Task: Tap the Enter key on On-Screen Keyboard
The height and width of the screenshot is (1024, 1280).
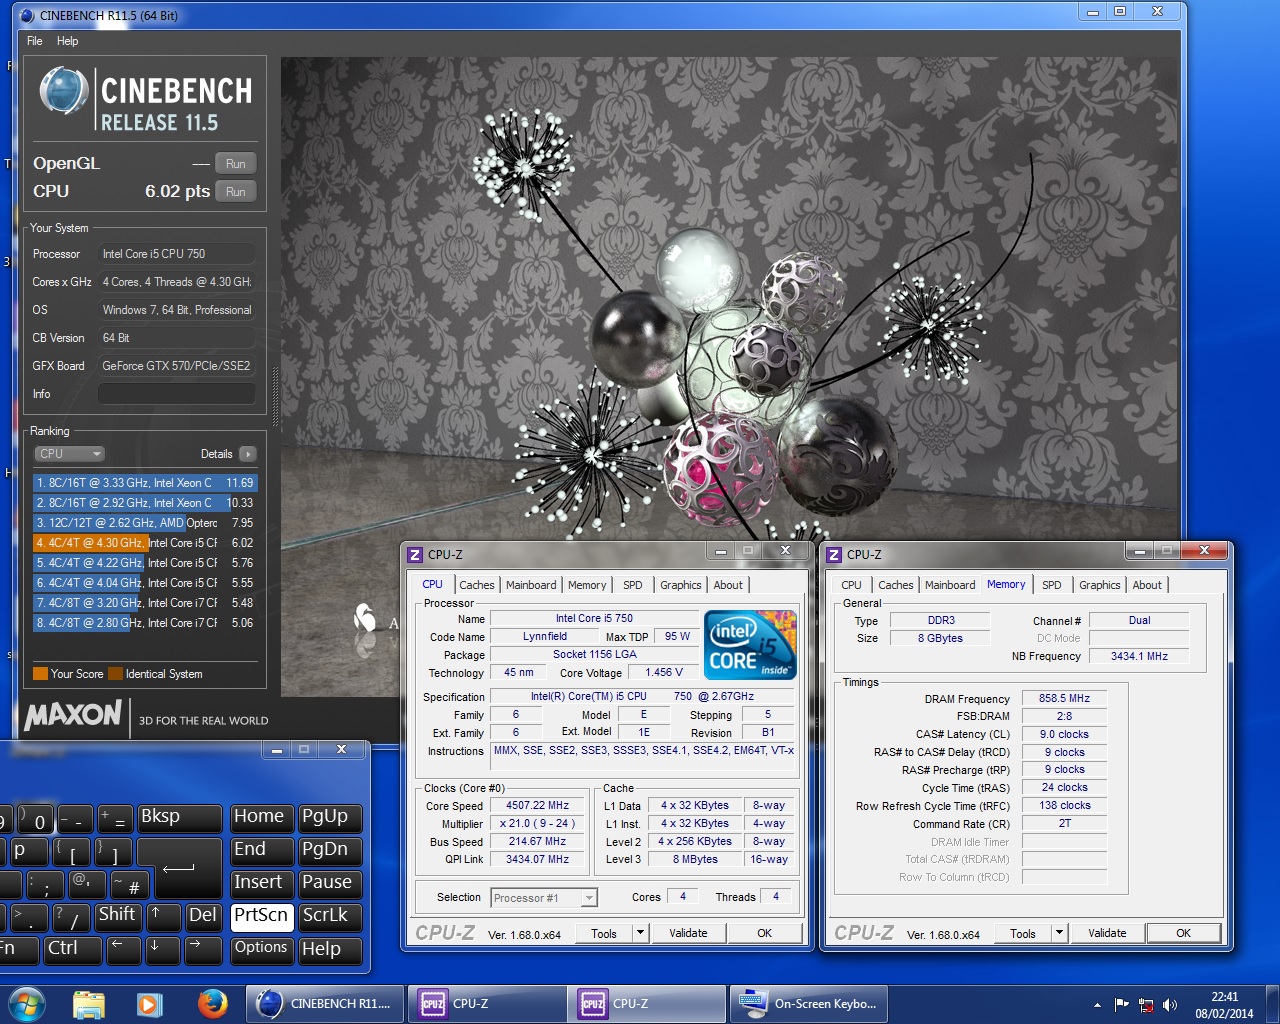Action: click(x=179, y=867)
